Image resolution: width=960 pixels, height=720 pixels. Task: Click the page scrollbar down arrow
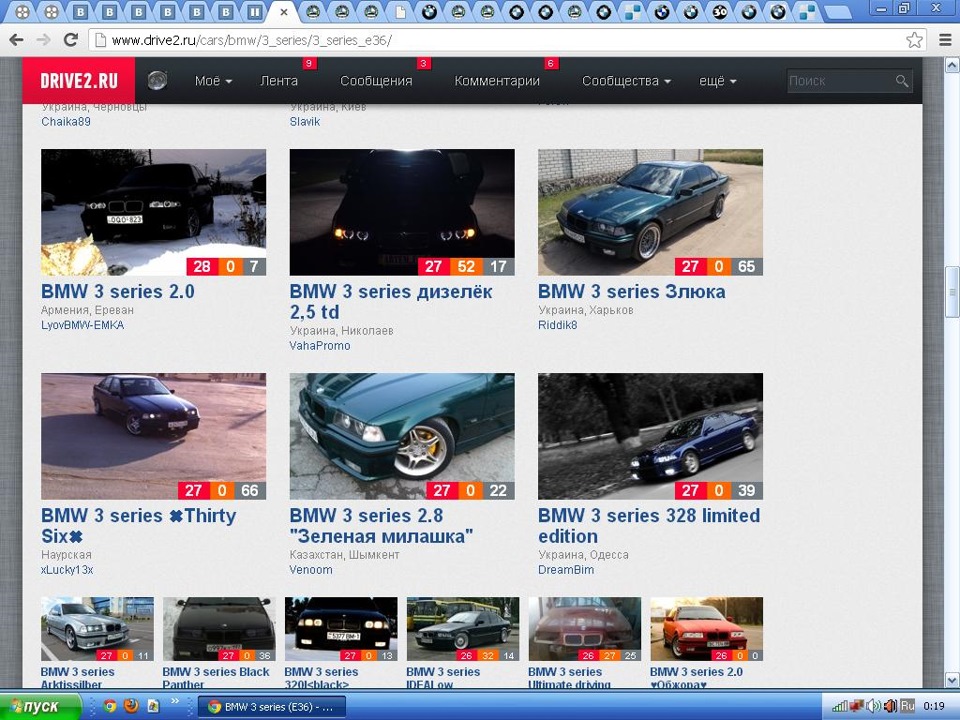click(952, 680)
